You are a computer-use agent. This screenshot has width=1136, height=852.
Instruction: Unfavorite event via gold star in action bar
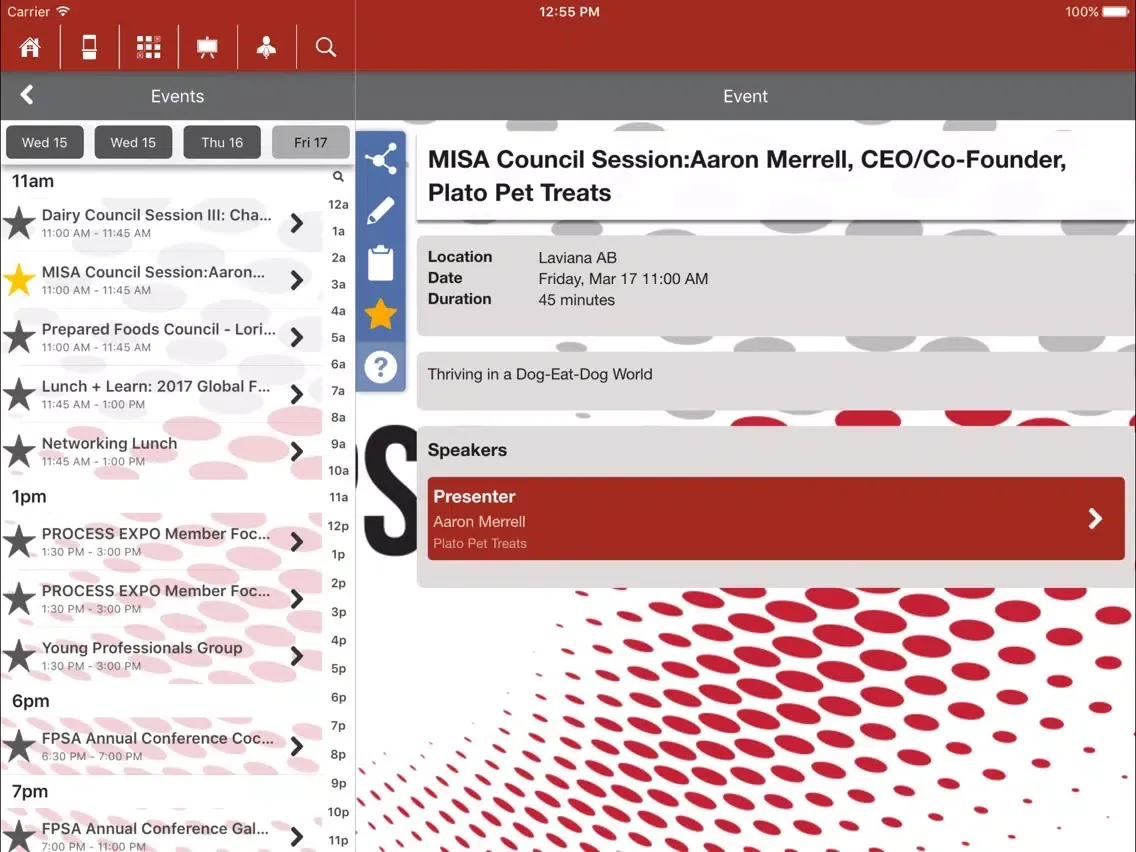click(380, 314)
